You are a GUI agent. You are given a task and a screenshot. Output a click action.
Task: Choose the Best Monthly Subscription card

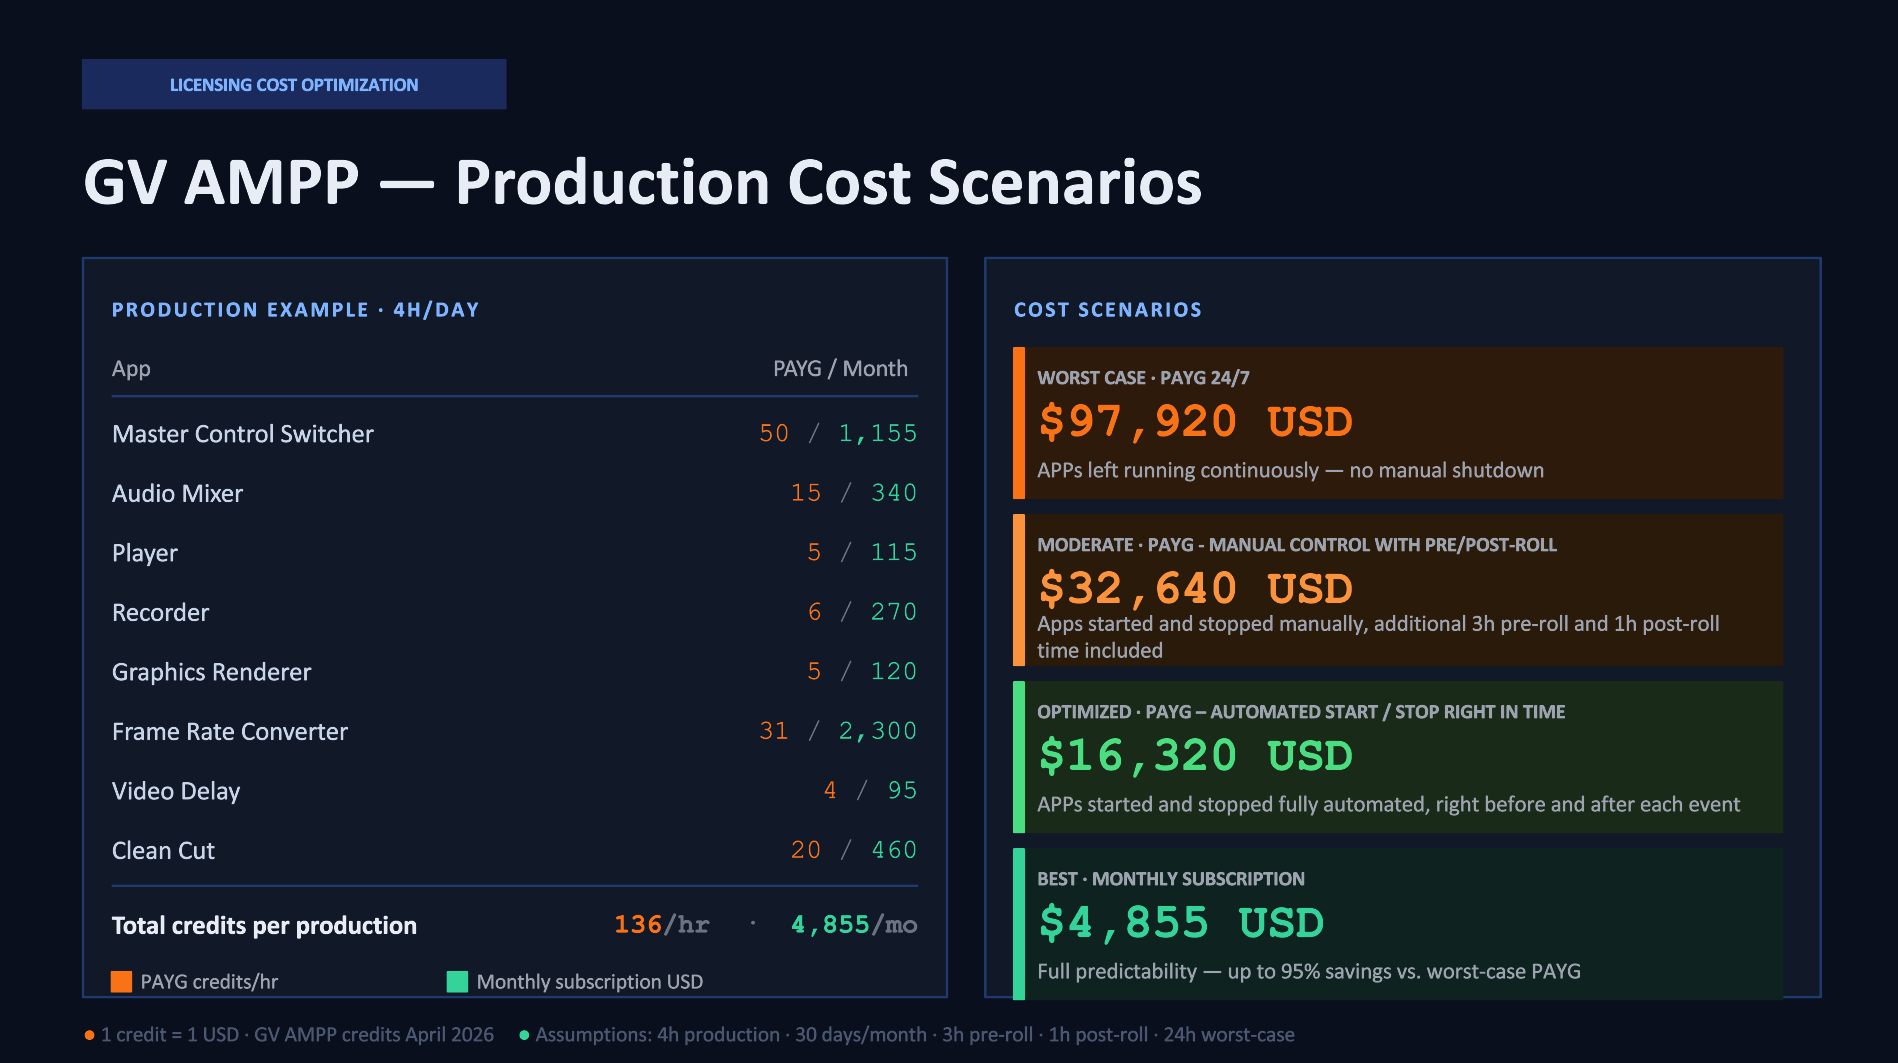pyautogui.click(x=1398, y=923)
